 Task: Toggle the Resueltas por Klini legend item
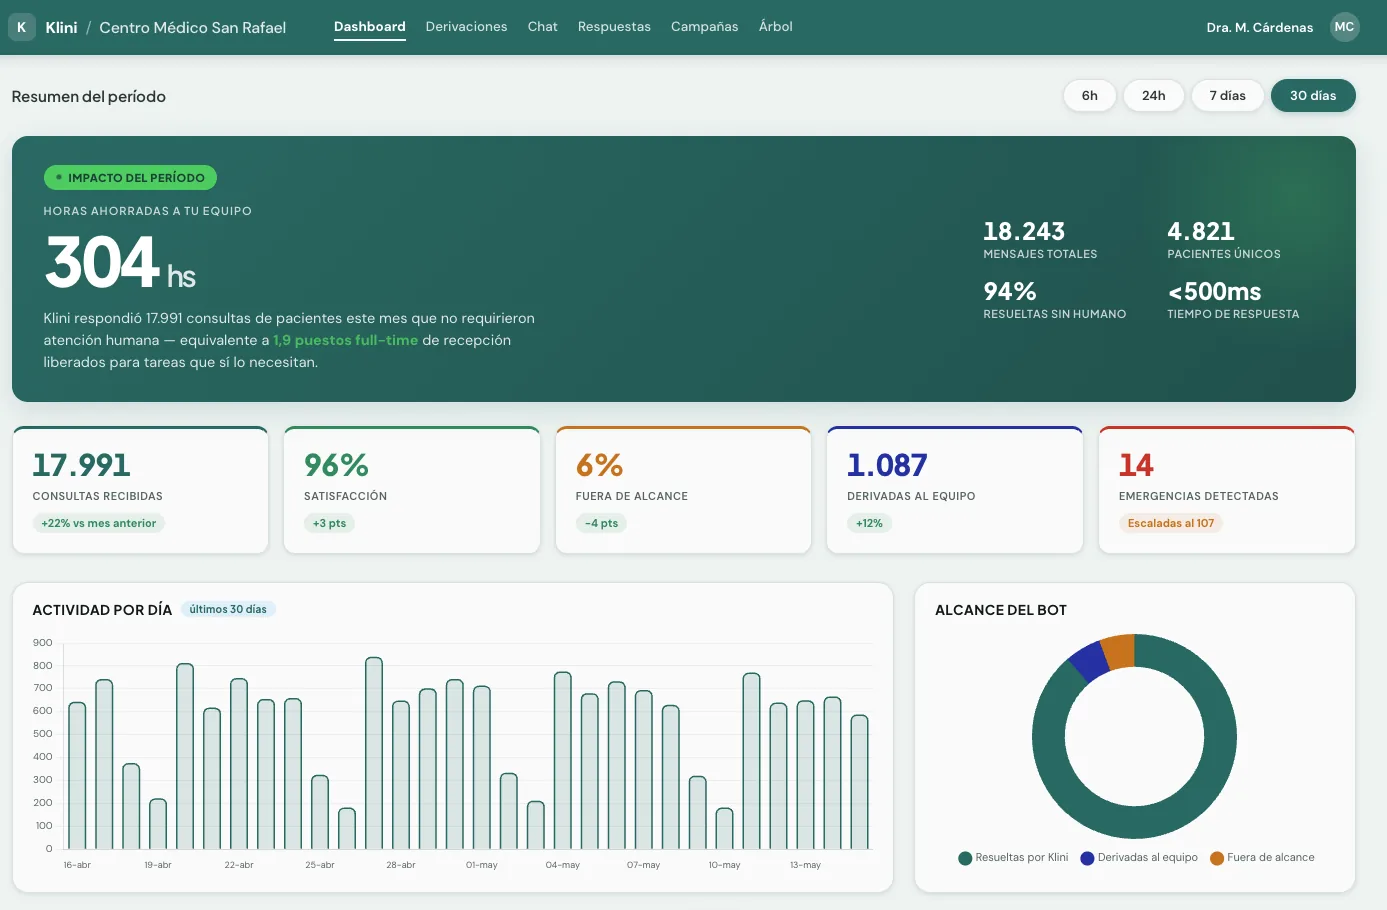[x=1013, y=858]
